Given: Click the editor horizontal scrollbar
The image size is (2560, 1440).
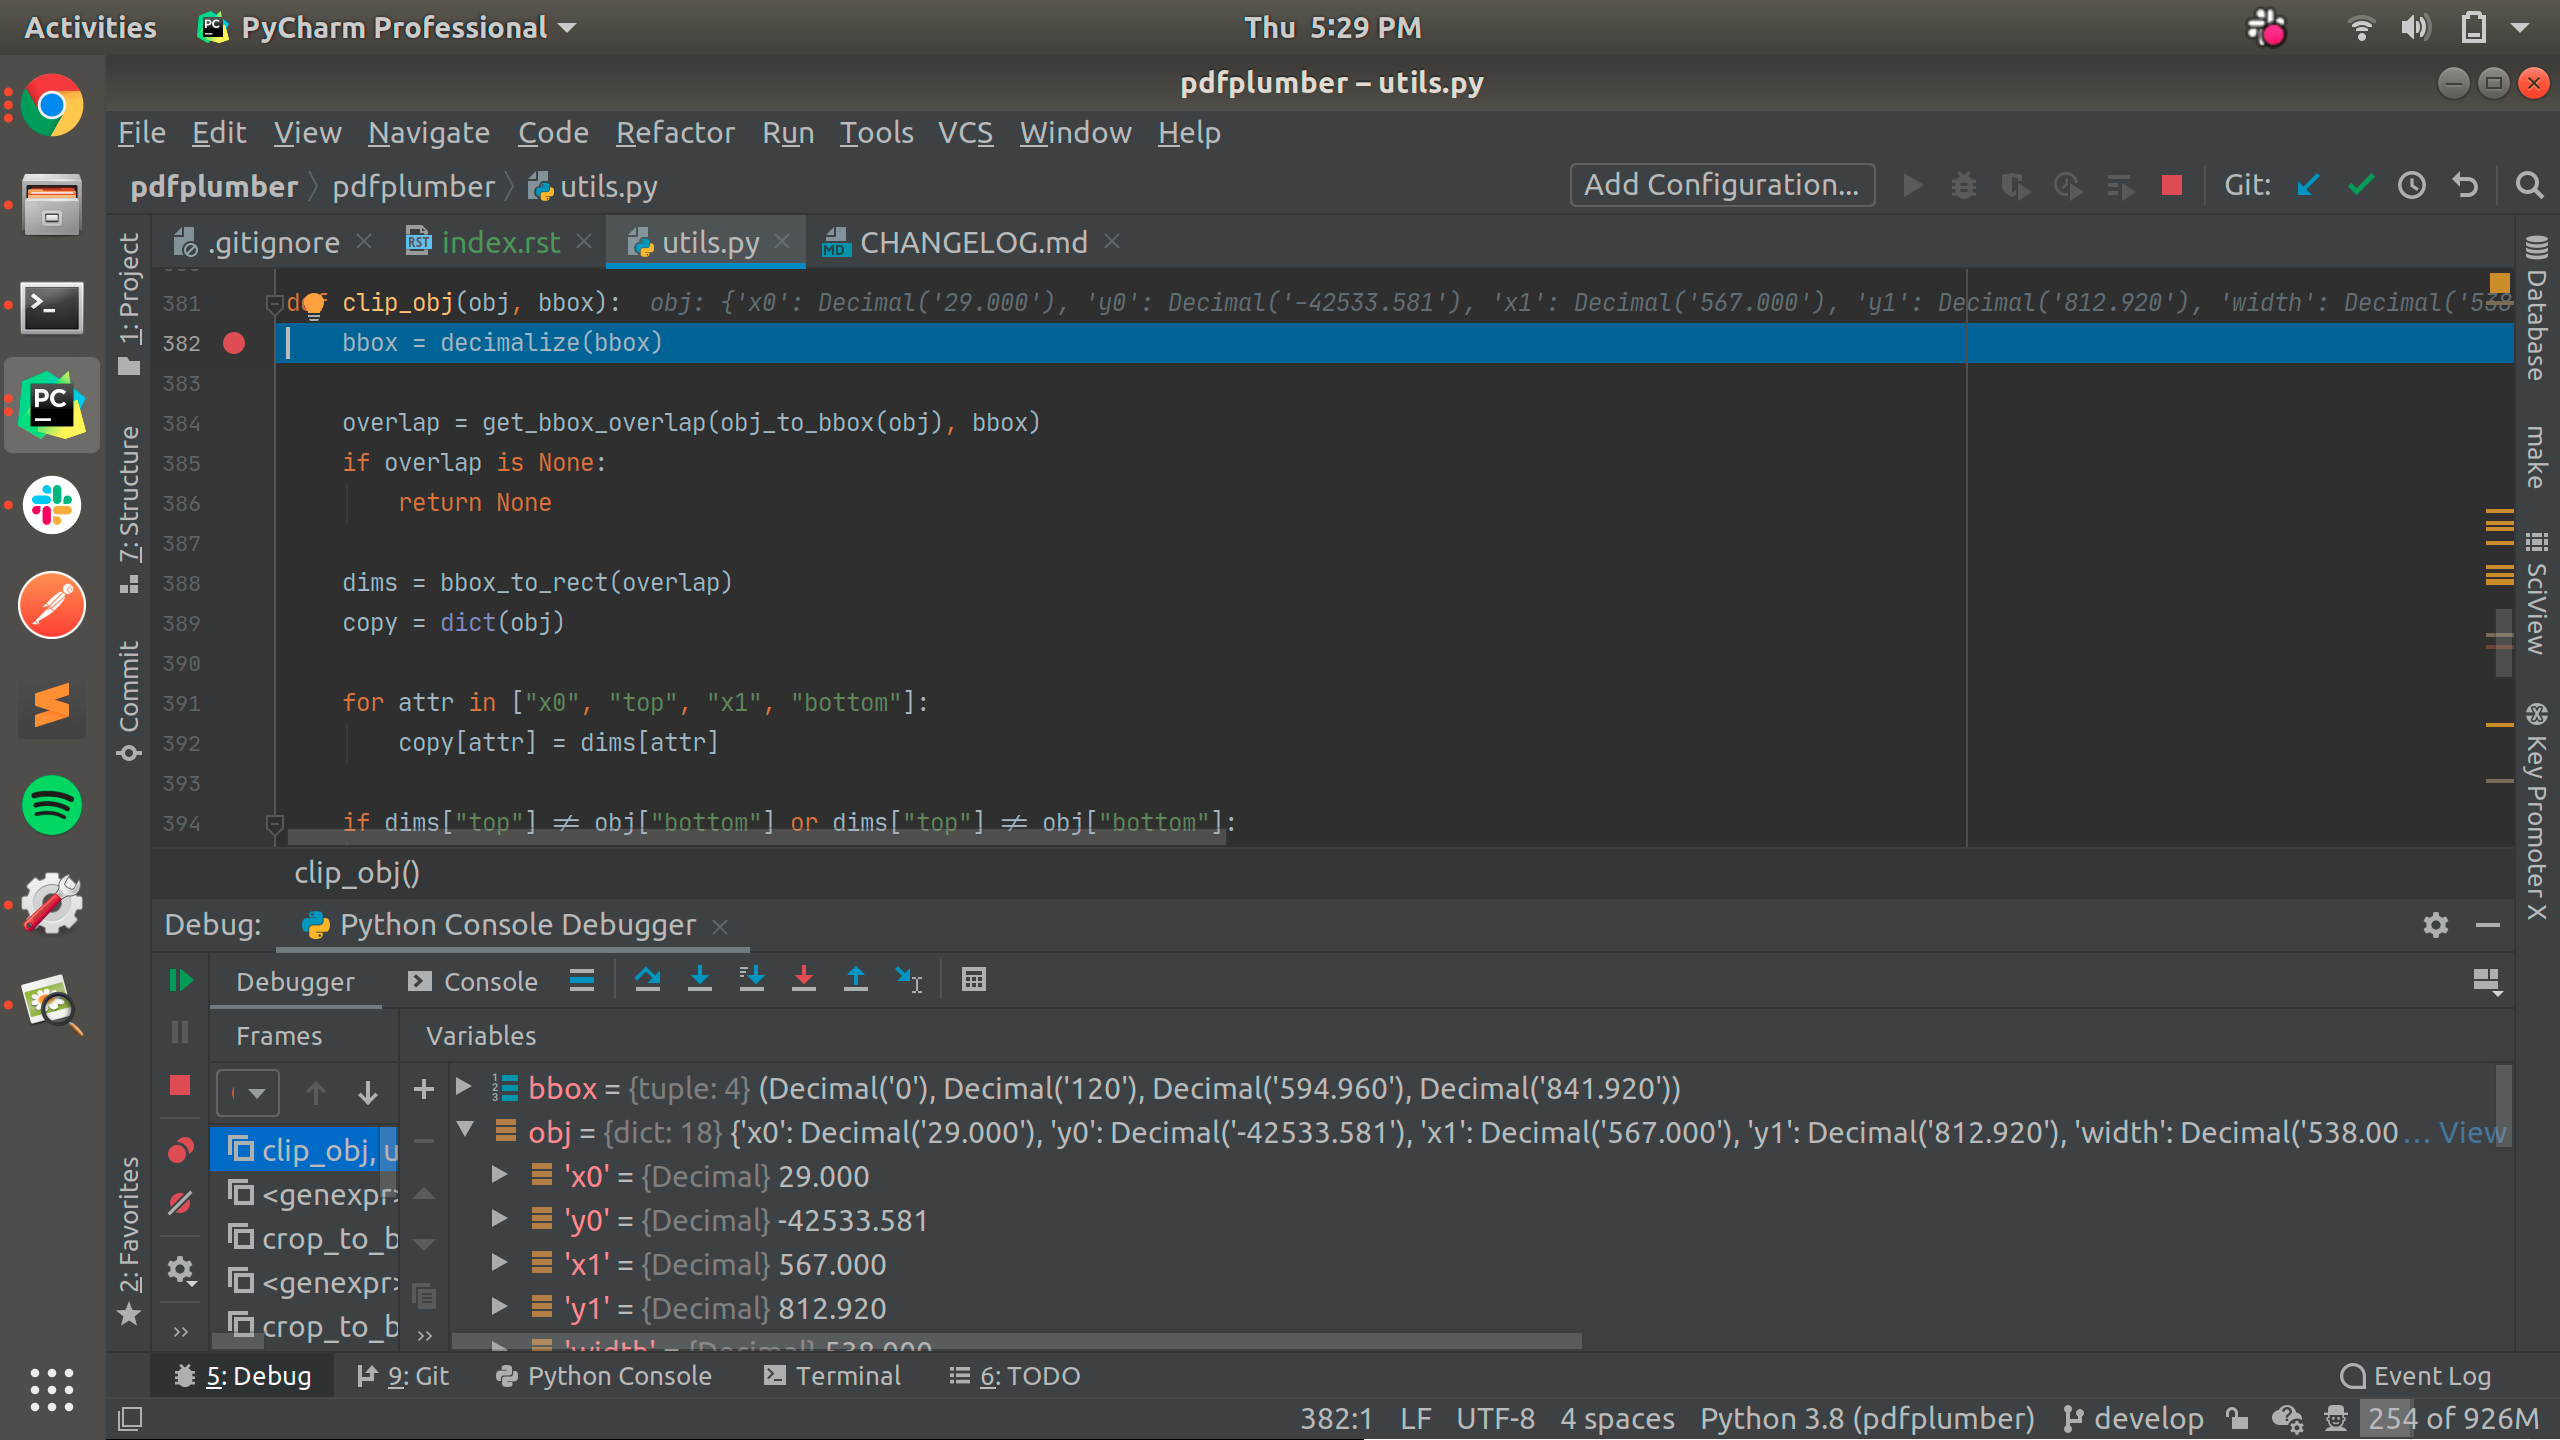Looking at the screenshot, I should [756, 838].
